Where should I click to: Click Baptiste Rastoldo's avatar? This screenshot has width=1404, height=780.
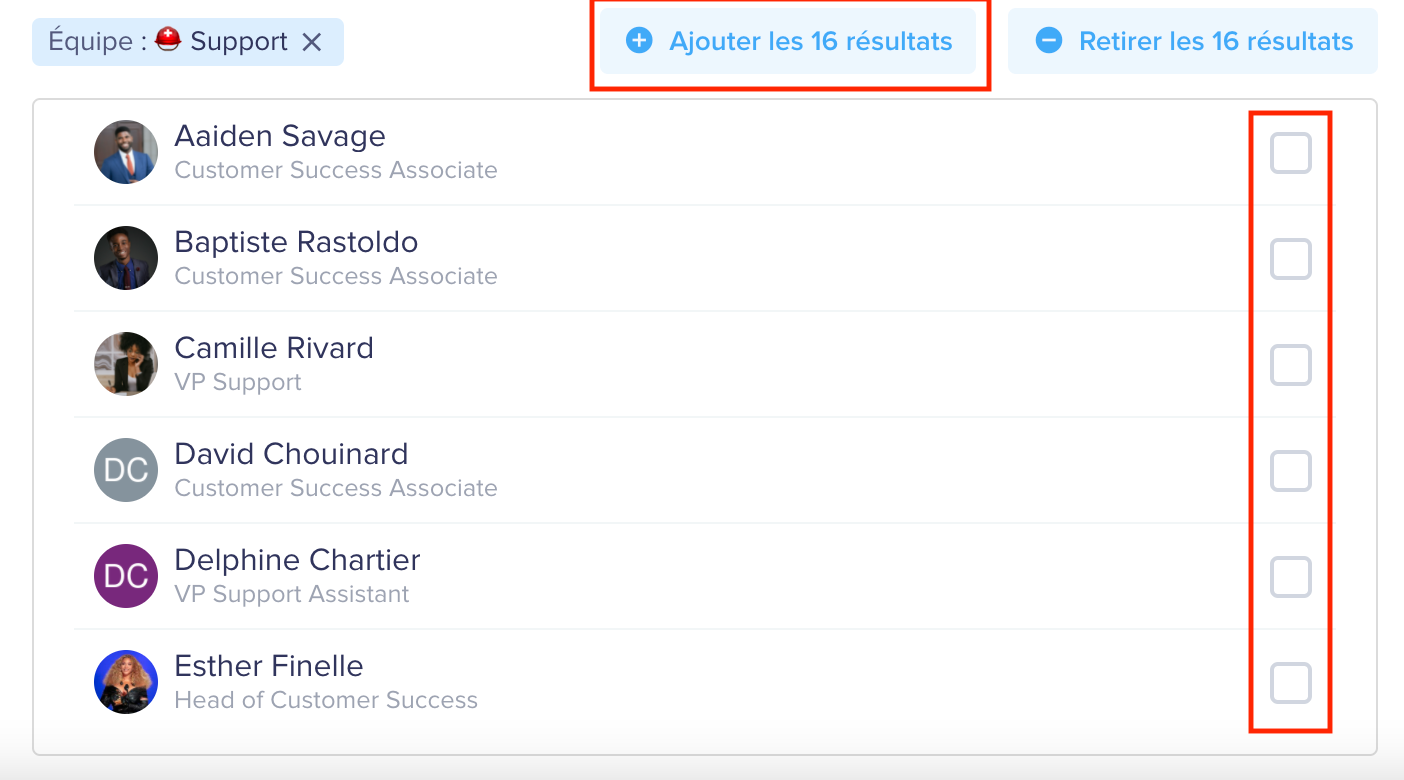[126, 258]
